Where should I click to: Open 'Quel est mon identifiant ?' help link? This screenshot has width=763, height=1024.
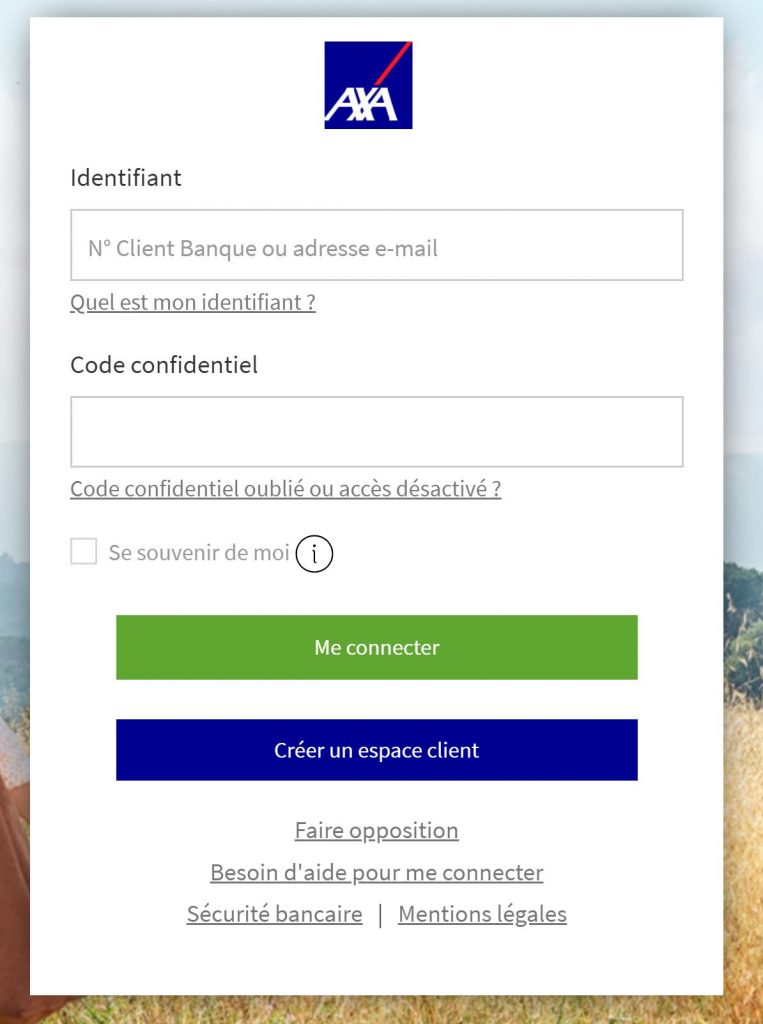pyautogui.click(x=192, y=302)
